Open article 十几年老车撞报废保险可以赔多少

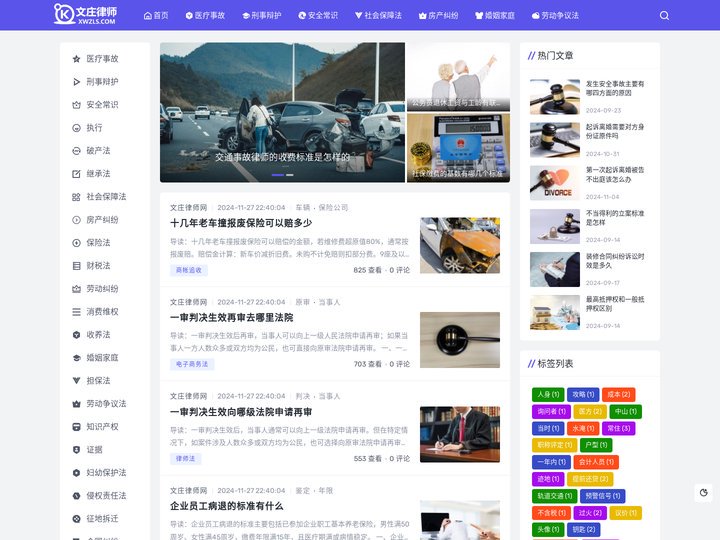pyautogui.click(x=241, y=223)
